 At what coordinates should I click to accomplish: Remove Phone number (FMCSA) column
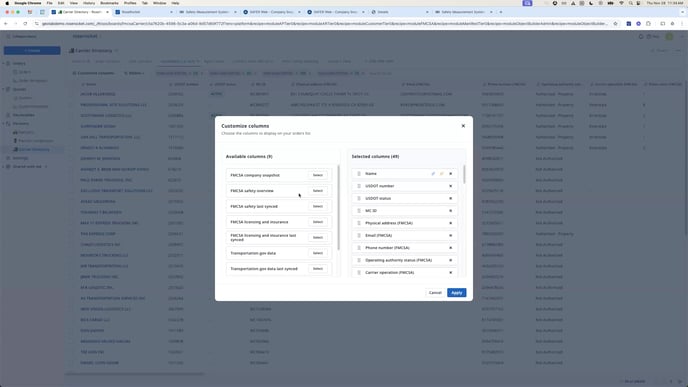pos(451,248)
